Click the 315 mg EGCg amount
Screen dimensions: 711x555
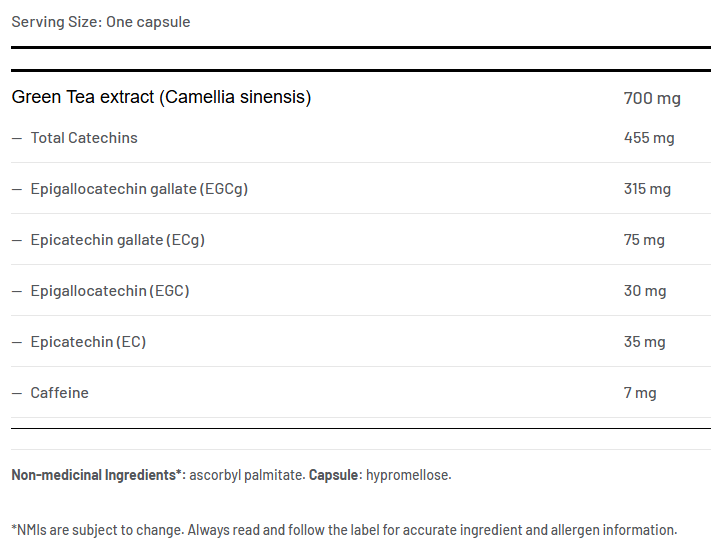tap(647, 189)
